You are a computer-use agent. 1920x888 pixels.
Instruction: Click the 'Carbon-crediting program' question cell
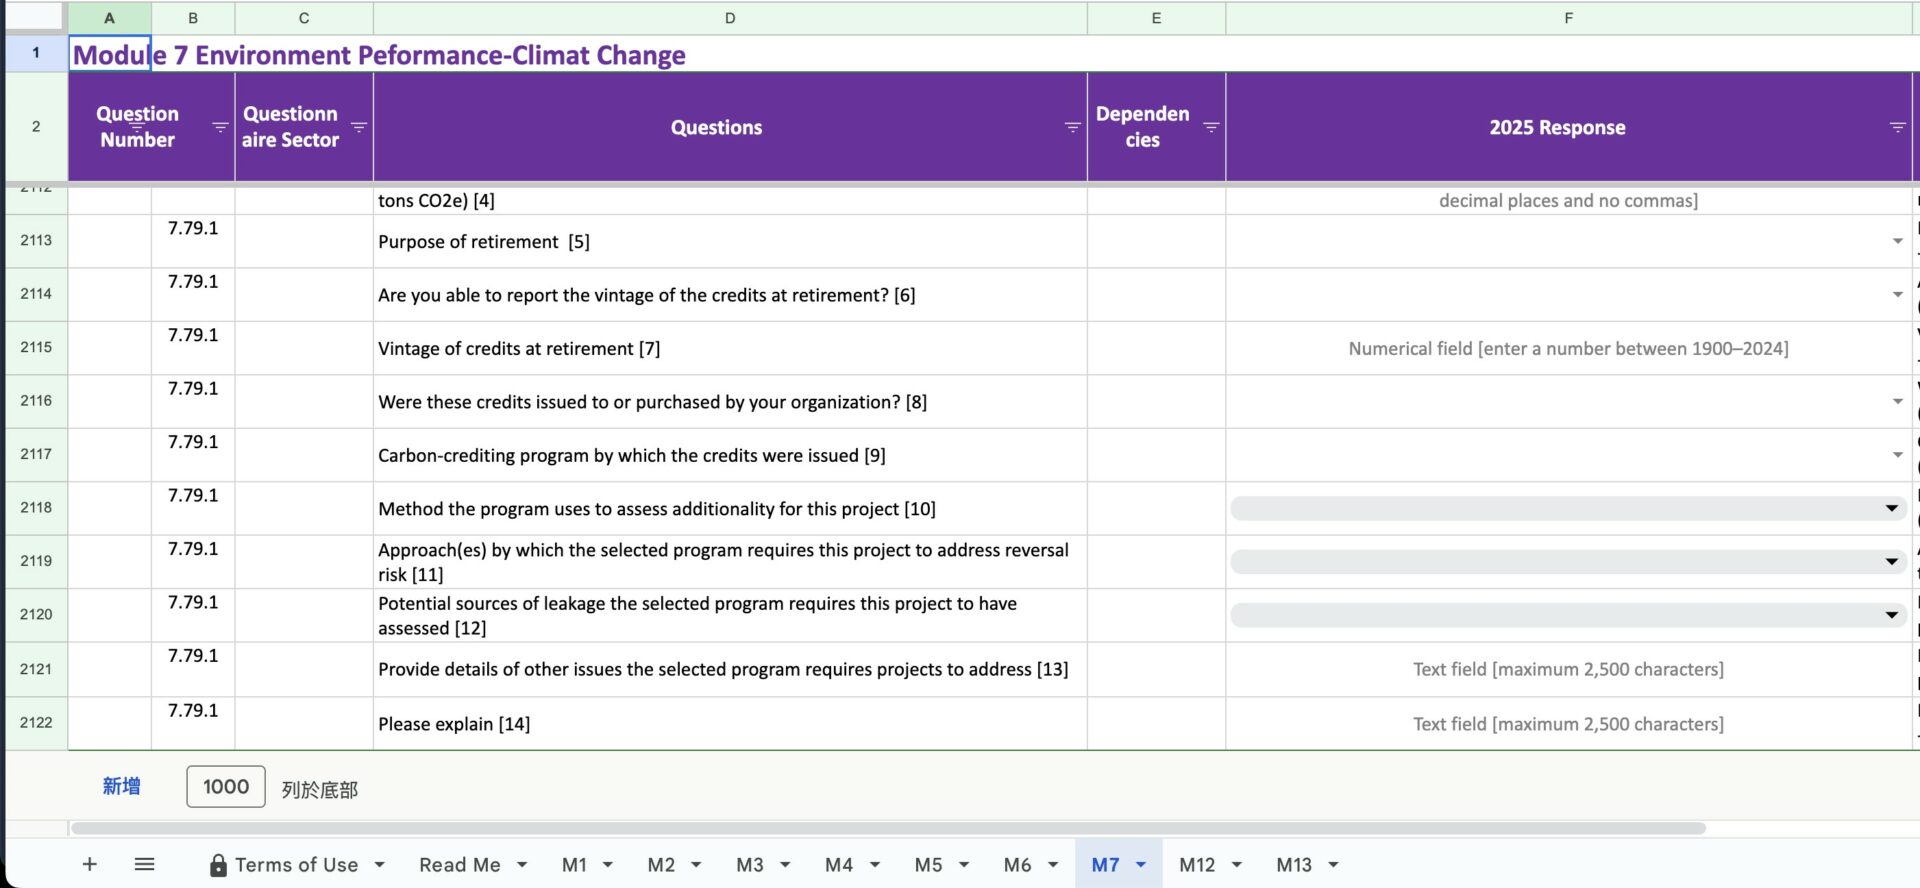(x=730, y=455)
